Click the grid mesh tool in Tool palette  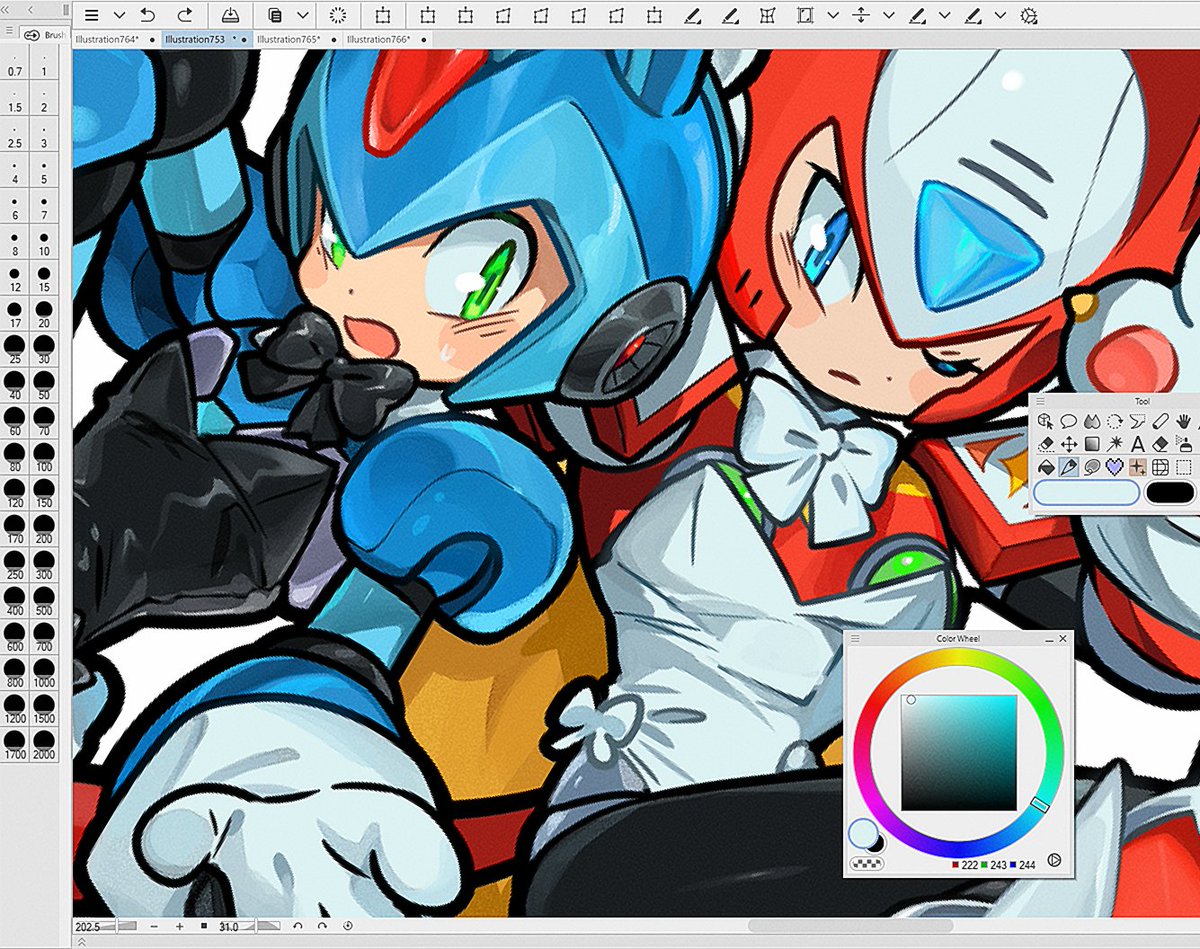(x=1160, y=467)
